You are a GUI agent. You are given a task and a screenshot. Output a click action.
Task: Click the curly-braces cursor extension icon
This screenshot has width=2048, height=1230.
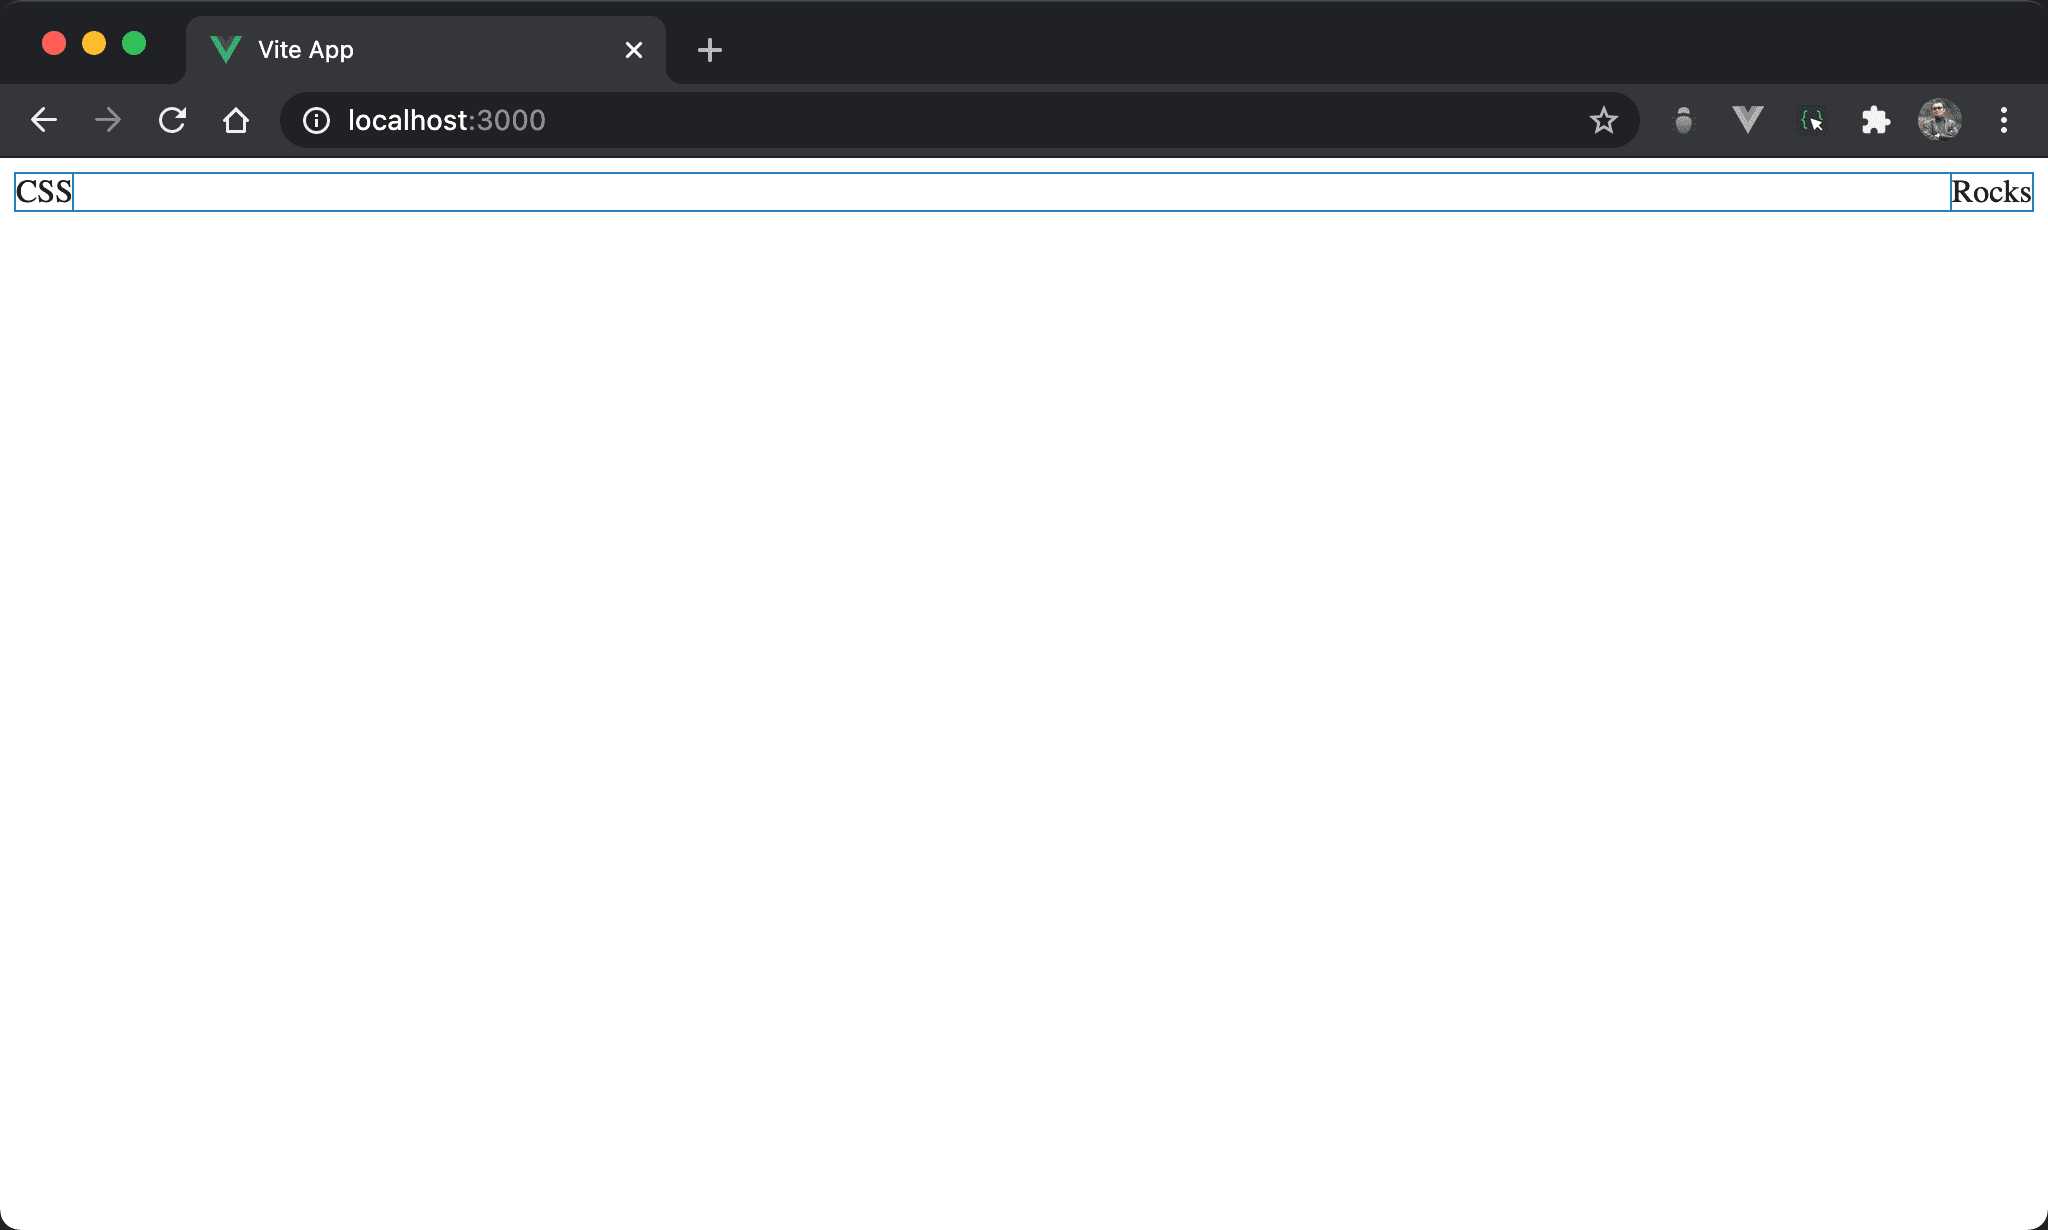1812,121
